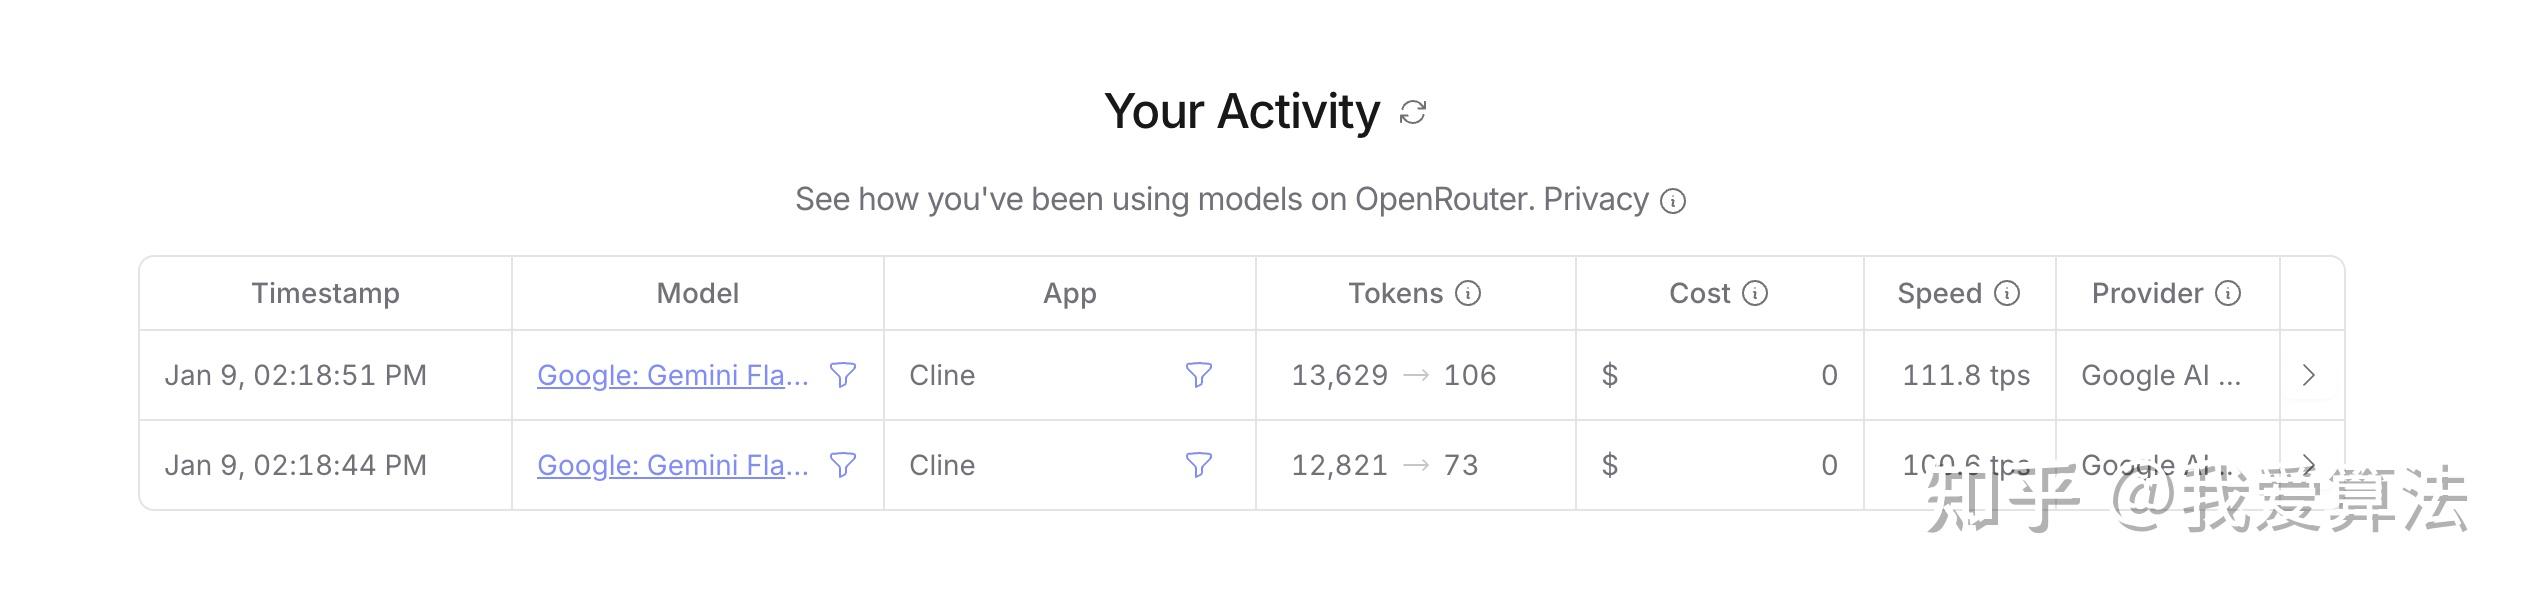Click the Speed column info icon
The width and height of the screenshot is (2534, 600).
point(2006,293)
